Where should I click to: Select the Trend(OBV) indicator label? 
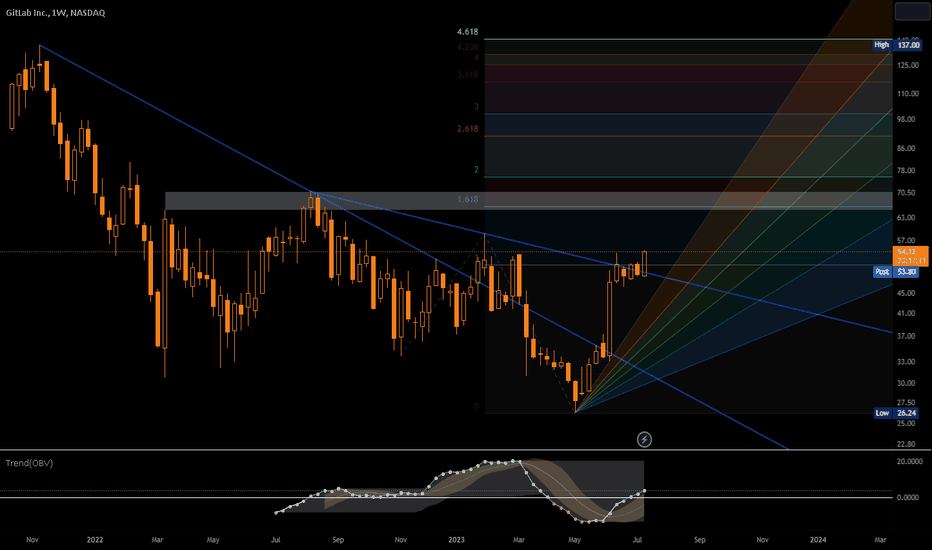coord(29,463)
